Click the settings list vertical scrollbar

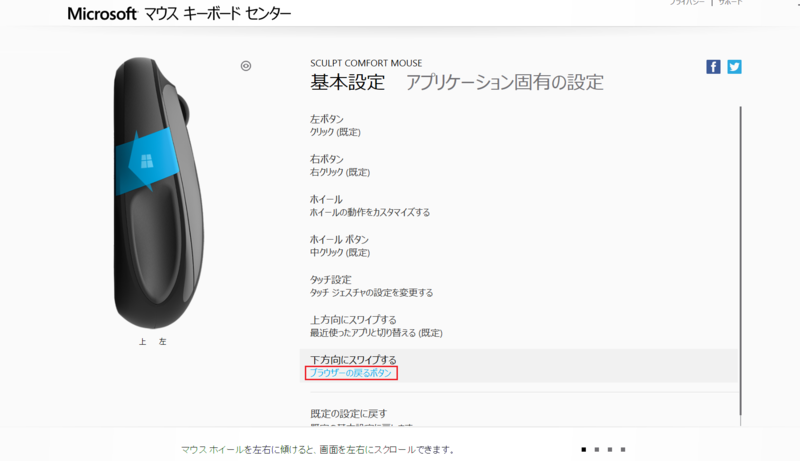point(740,260)
